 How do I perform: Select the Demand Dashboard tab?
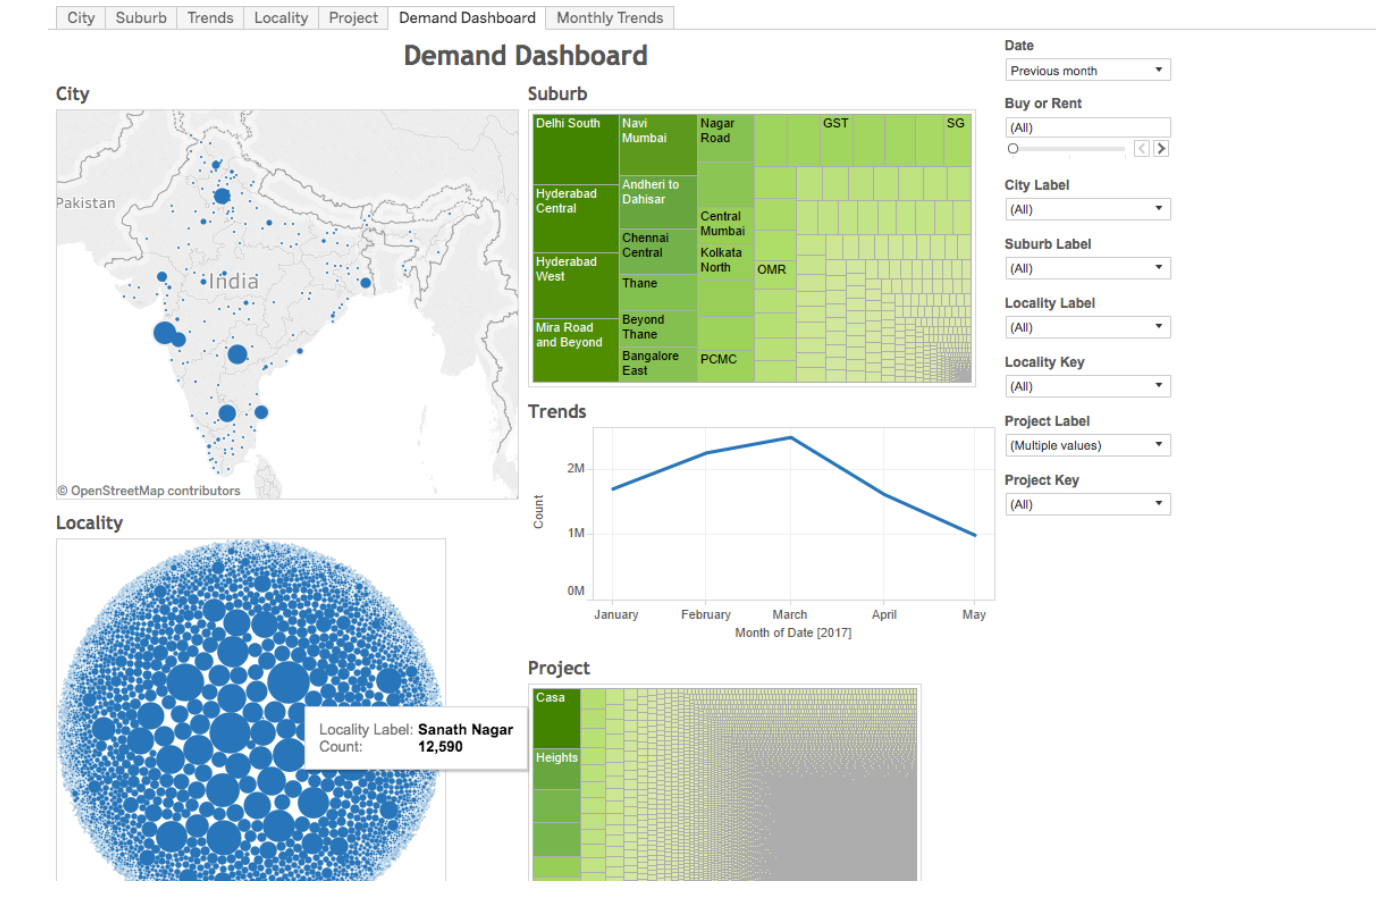click(467, 18)
